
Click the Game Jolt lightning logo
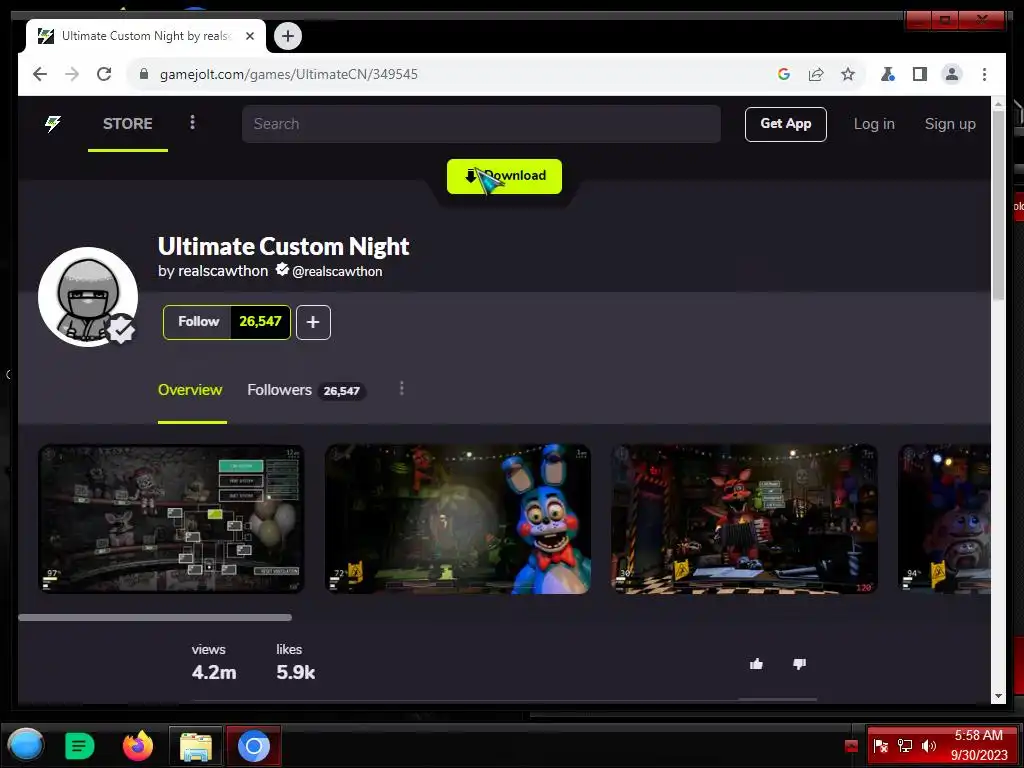[53, 123]
